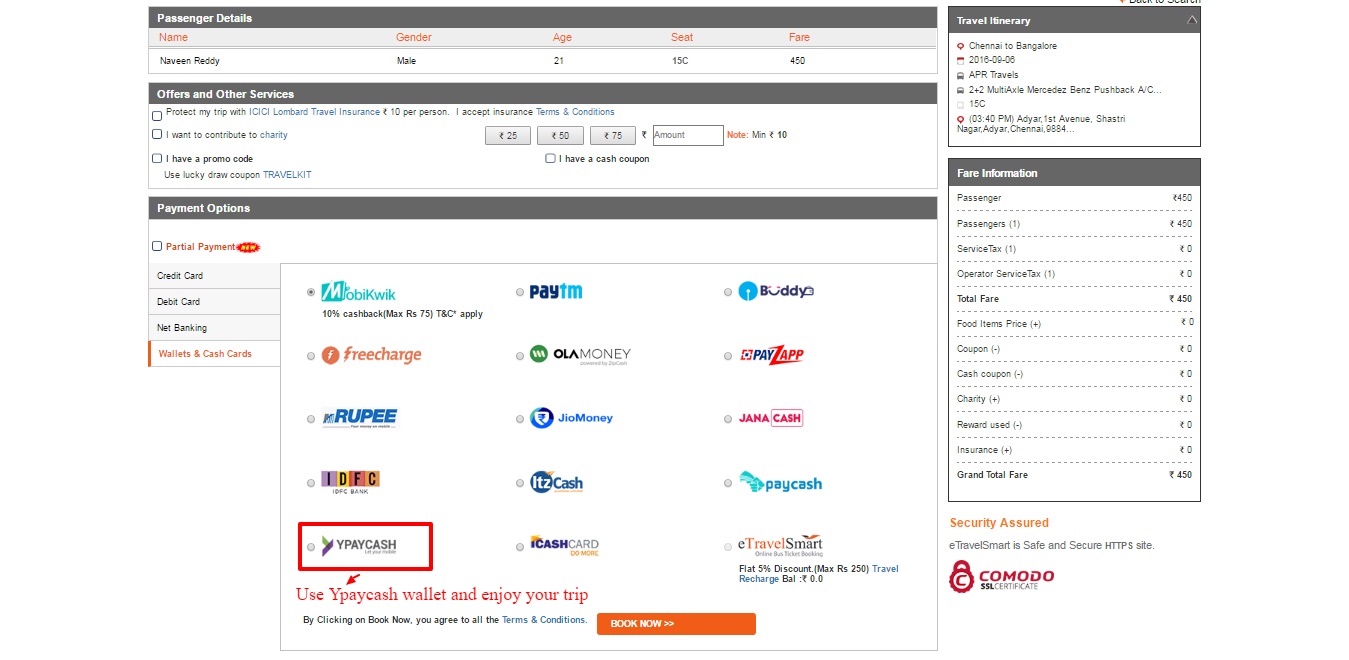Screen dimensions: 1349x660
Task: Tick the ICICI Lombard travel insurance checkbox
Action: [157, 115]
